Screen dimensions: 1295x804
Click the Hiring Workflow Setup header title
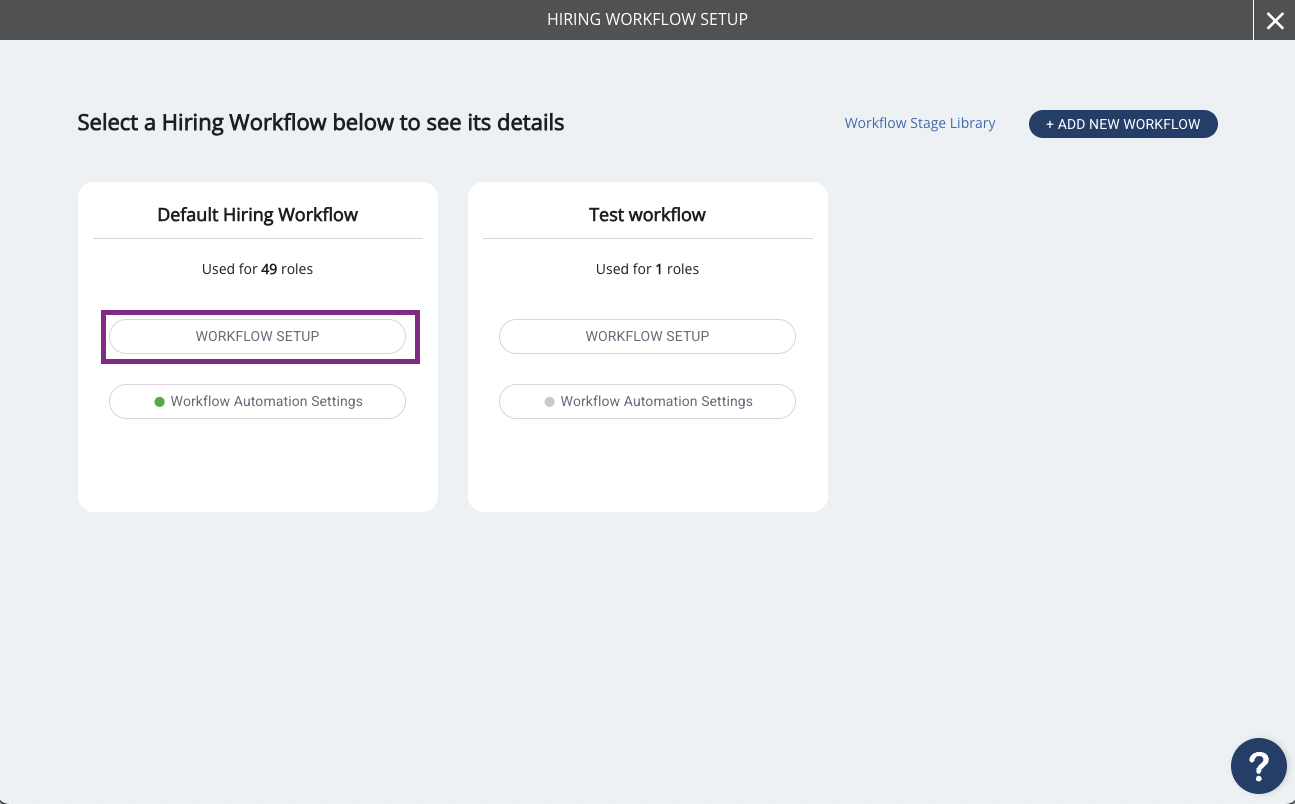(x=647, y=19)
